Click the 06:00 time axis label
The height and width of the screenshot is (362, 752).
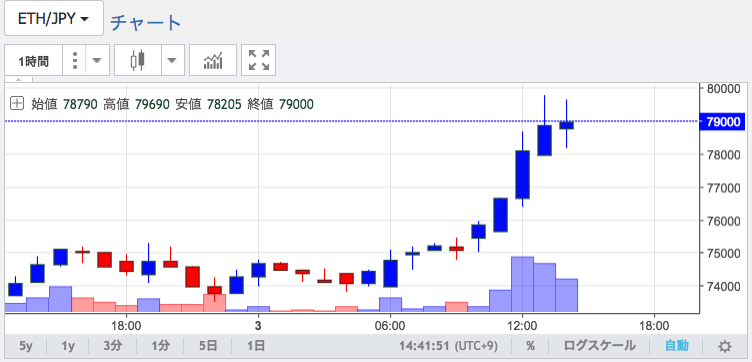[390, 325]
